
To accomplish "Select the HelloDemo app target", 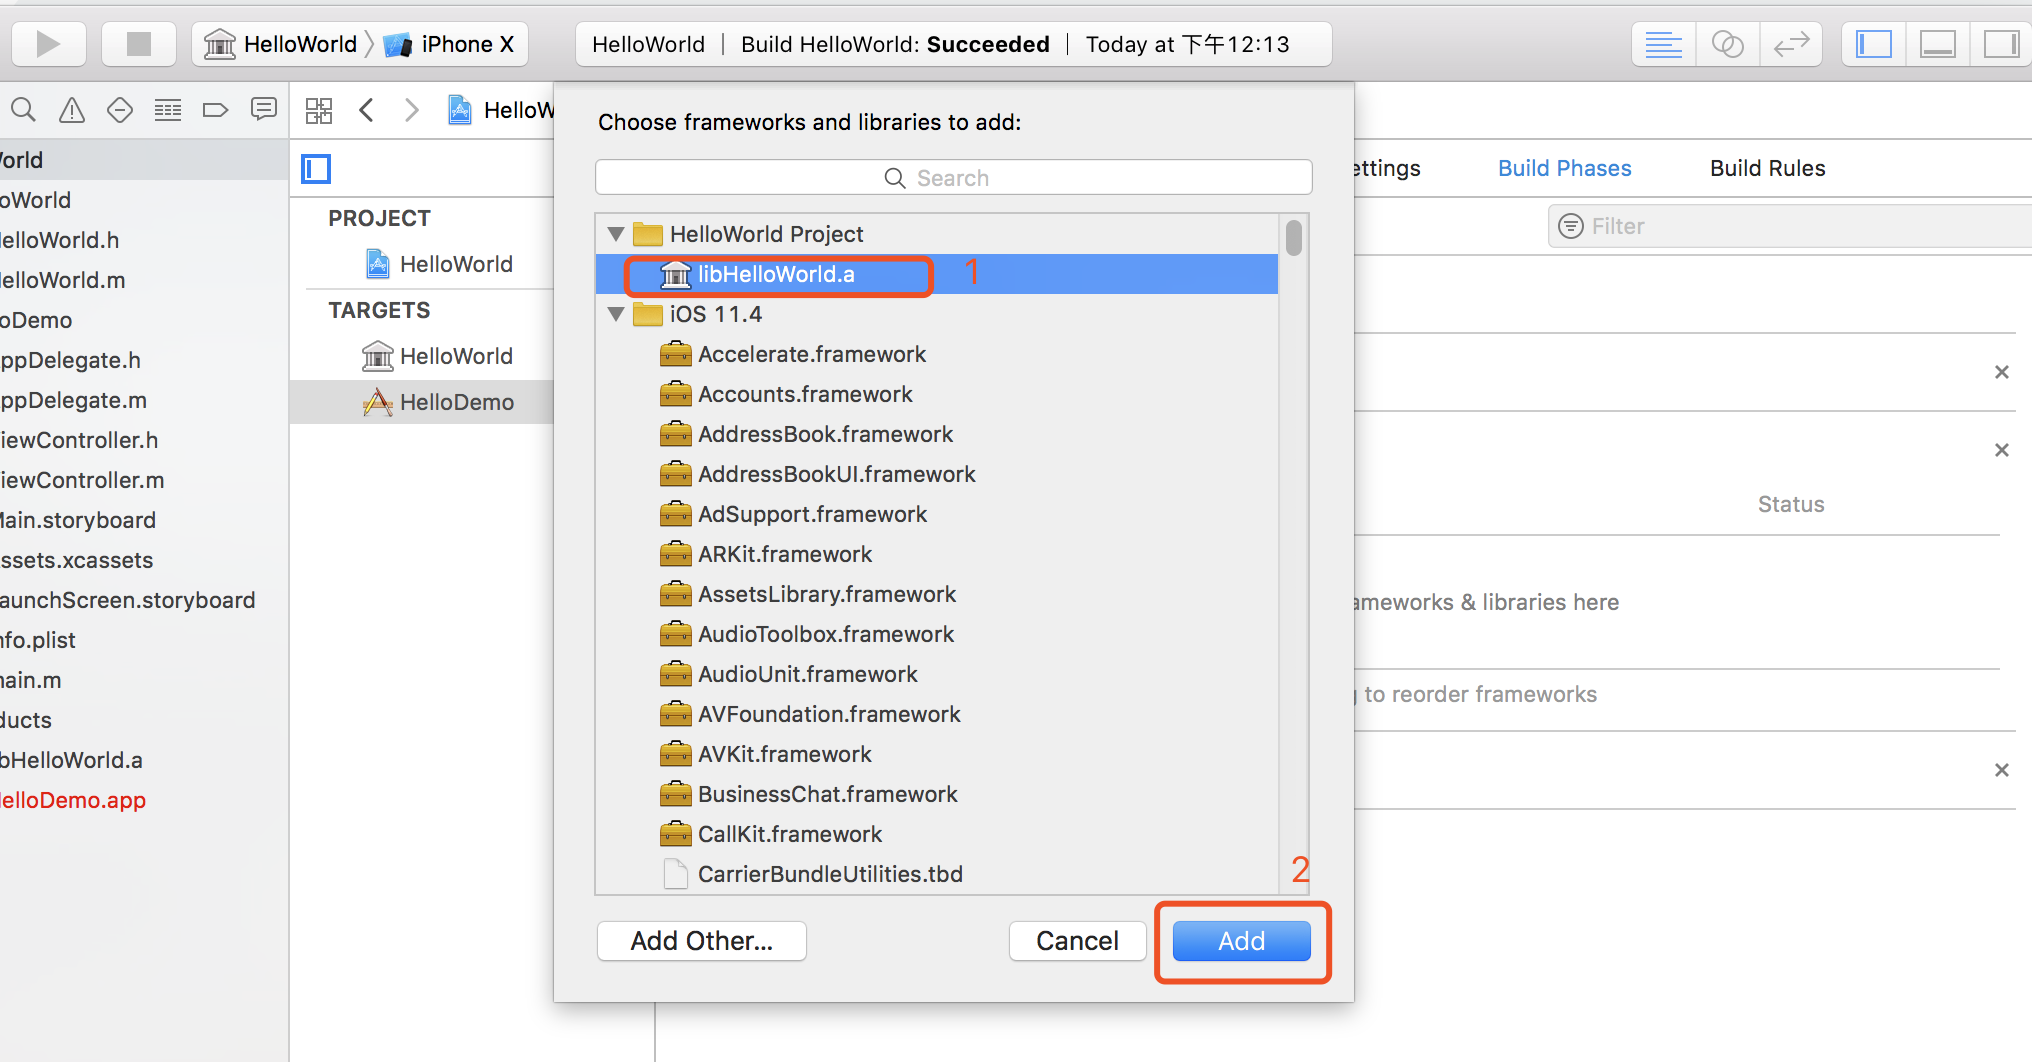I will click(x=437, y=402).
